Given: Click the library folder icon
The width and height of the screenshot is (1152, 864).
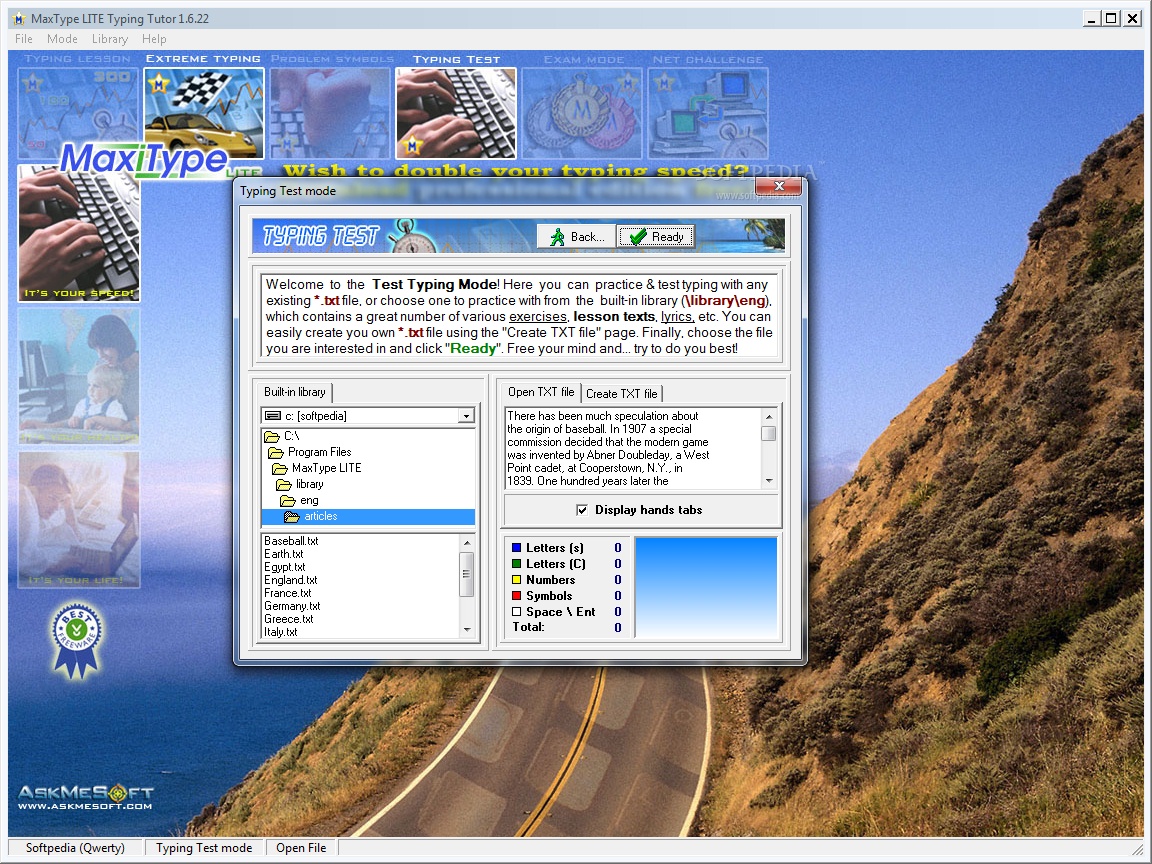Looking at the screenshot, I should tap(284, 484).
